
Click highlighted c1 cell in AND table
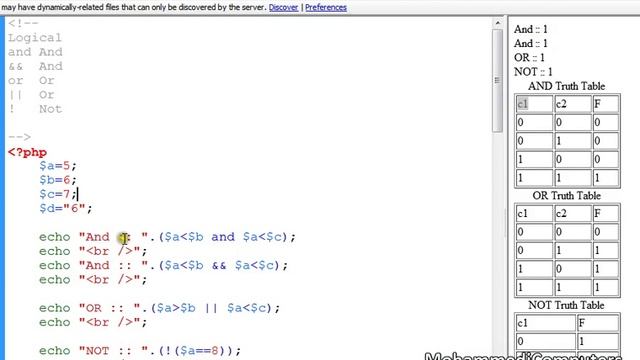pyautogui.click(x=534, y=104)
